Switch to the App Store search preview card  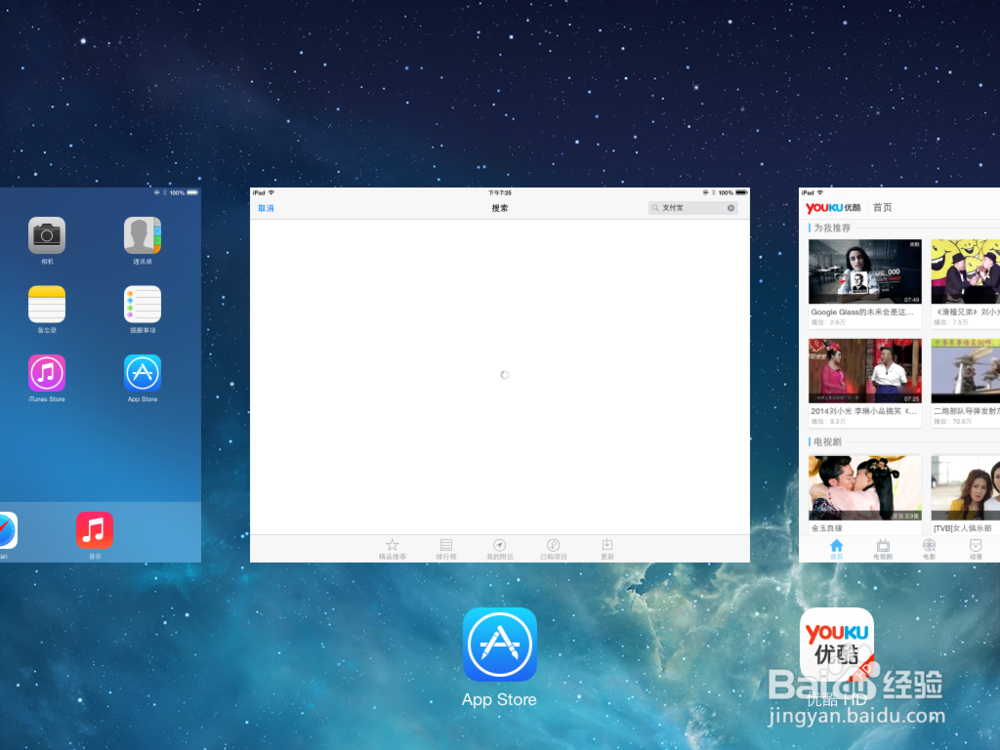pyautogui.click(x=499, y=375)
